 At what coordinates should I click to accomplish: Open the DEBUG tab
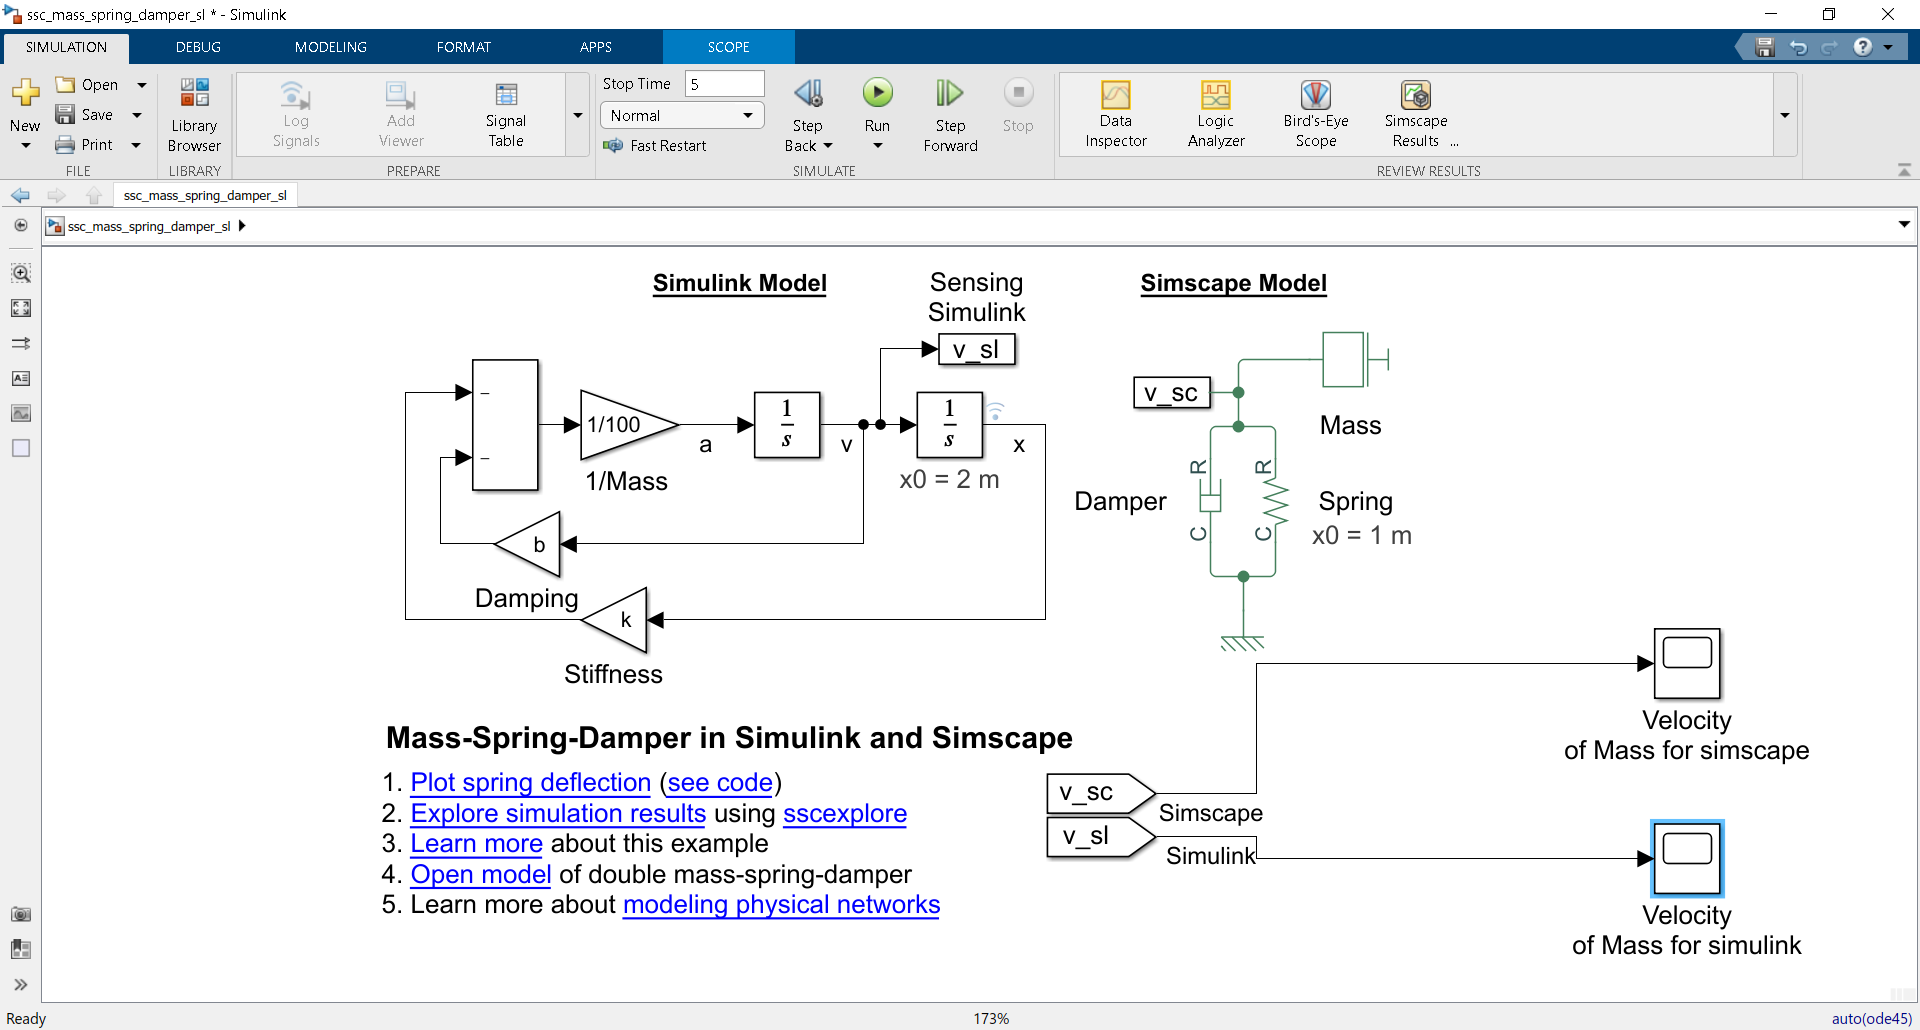pos(197,46)
